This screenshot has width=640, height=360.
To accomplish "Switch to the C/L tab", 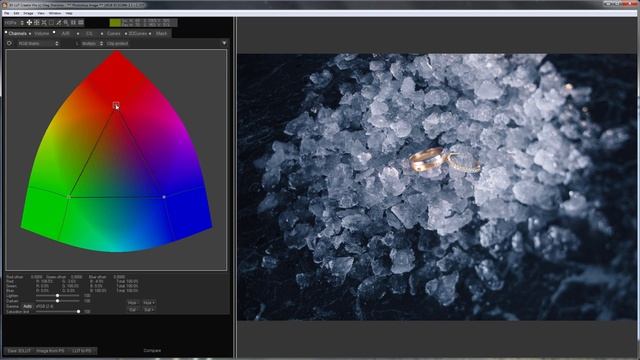I will (89, 33).
